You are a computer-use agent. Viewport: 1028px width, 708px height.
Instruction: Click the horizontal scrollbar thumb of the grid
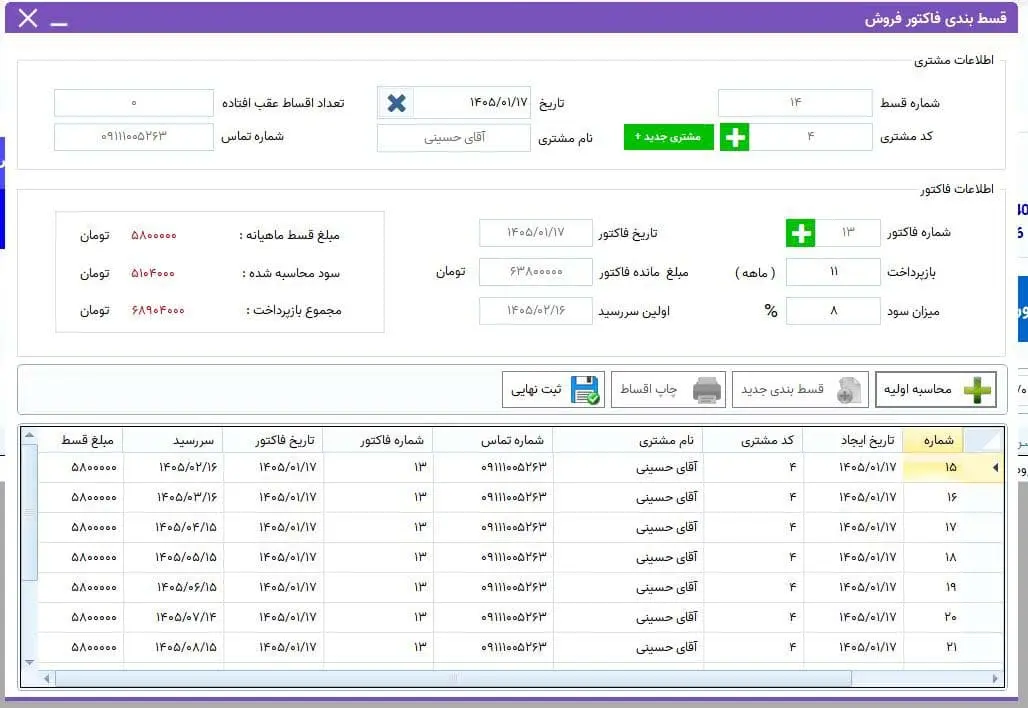point(453,678)
